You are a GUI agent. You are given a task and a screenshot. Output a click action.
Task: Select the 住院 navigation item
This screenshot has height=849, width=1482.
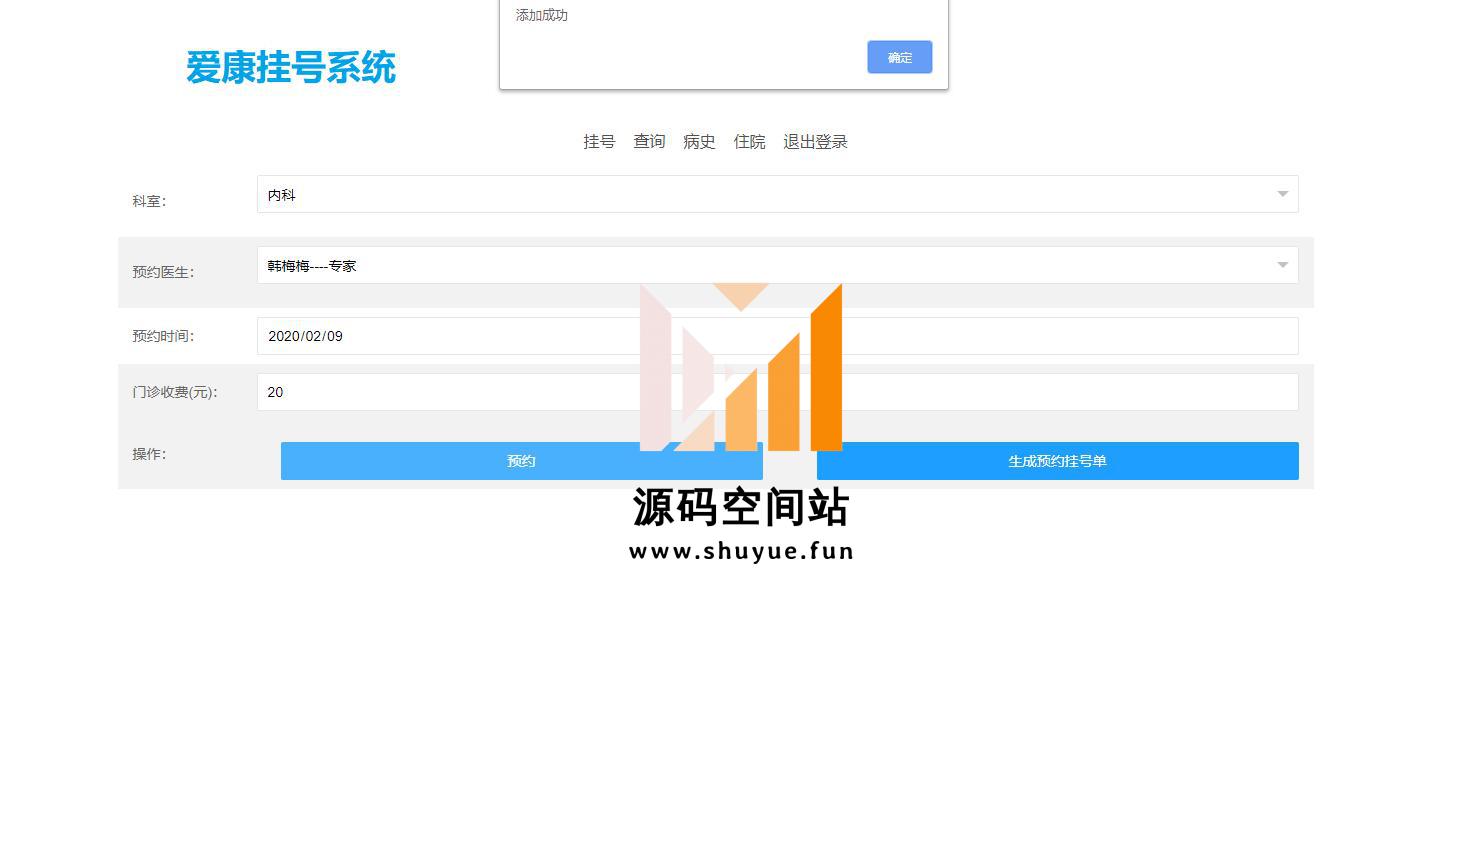pos(749,142)
